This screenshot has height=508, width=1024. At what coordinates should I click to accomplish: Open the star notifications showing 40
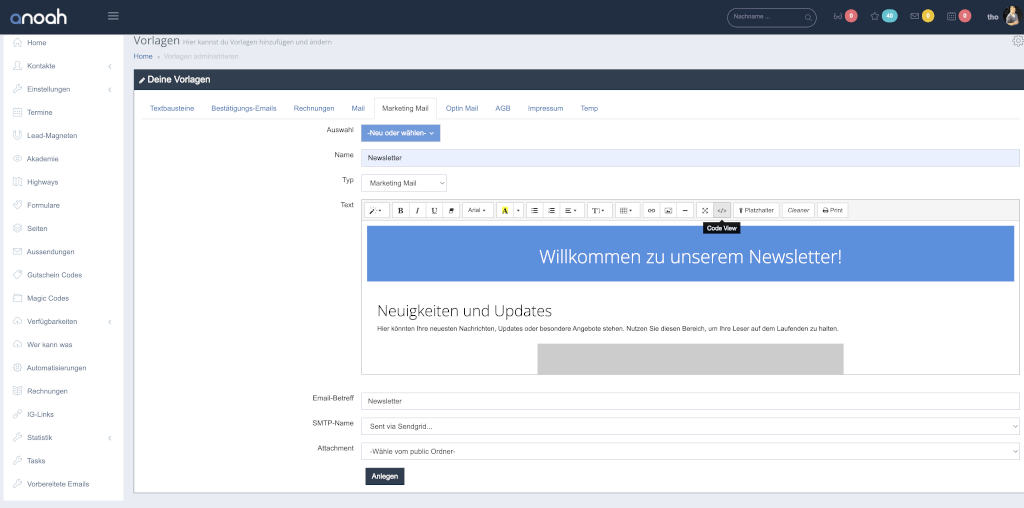(882, 16)
